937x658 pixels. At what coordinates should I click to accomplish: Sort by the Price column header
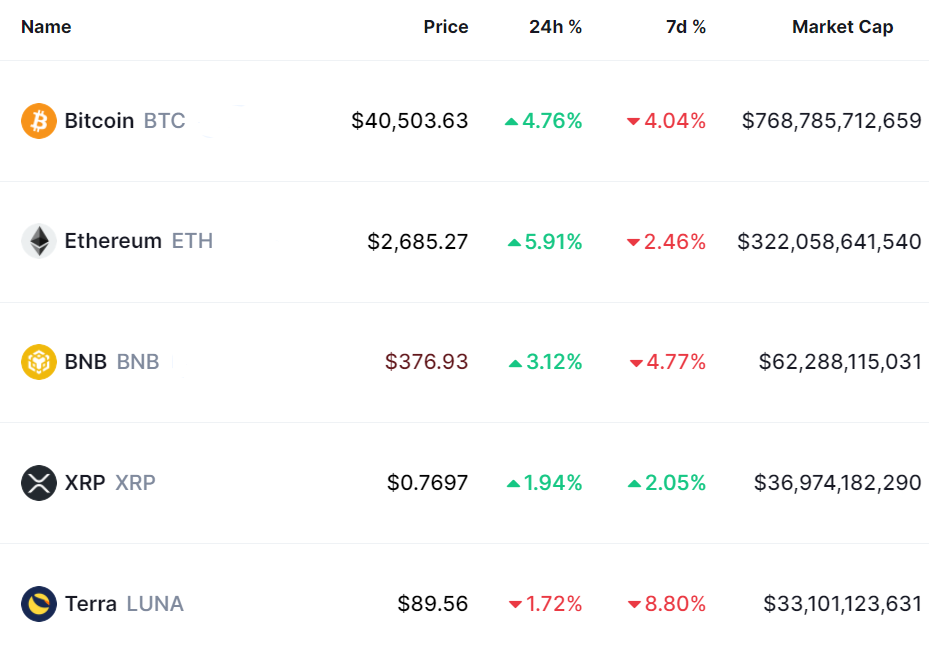coord(445,27)
